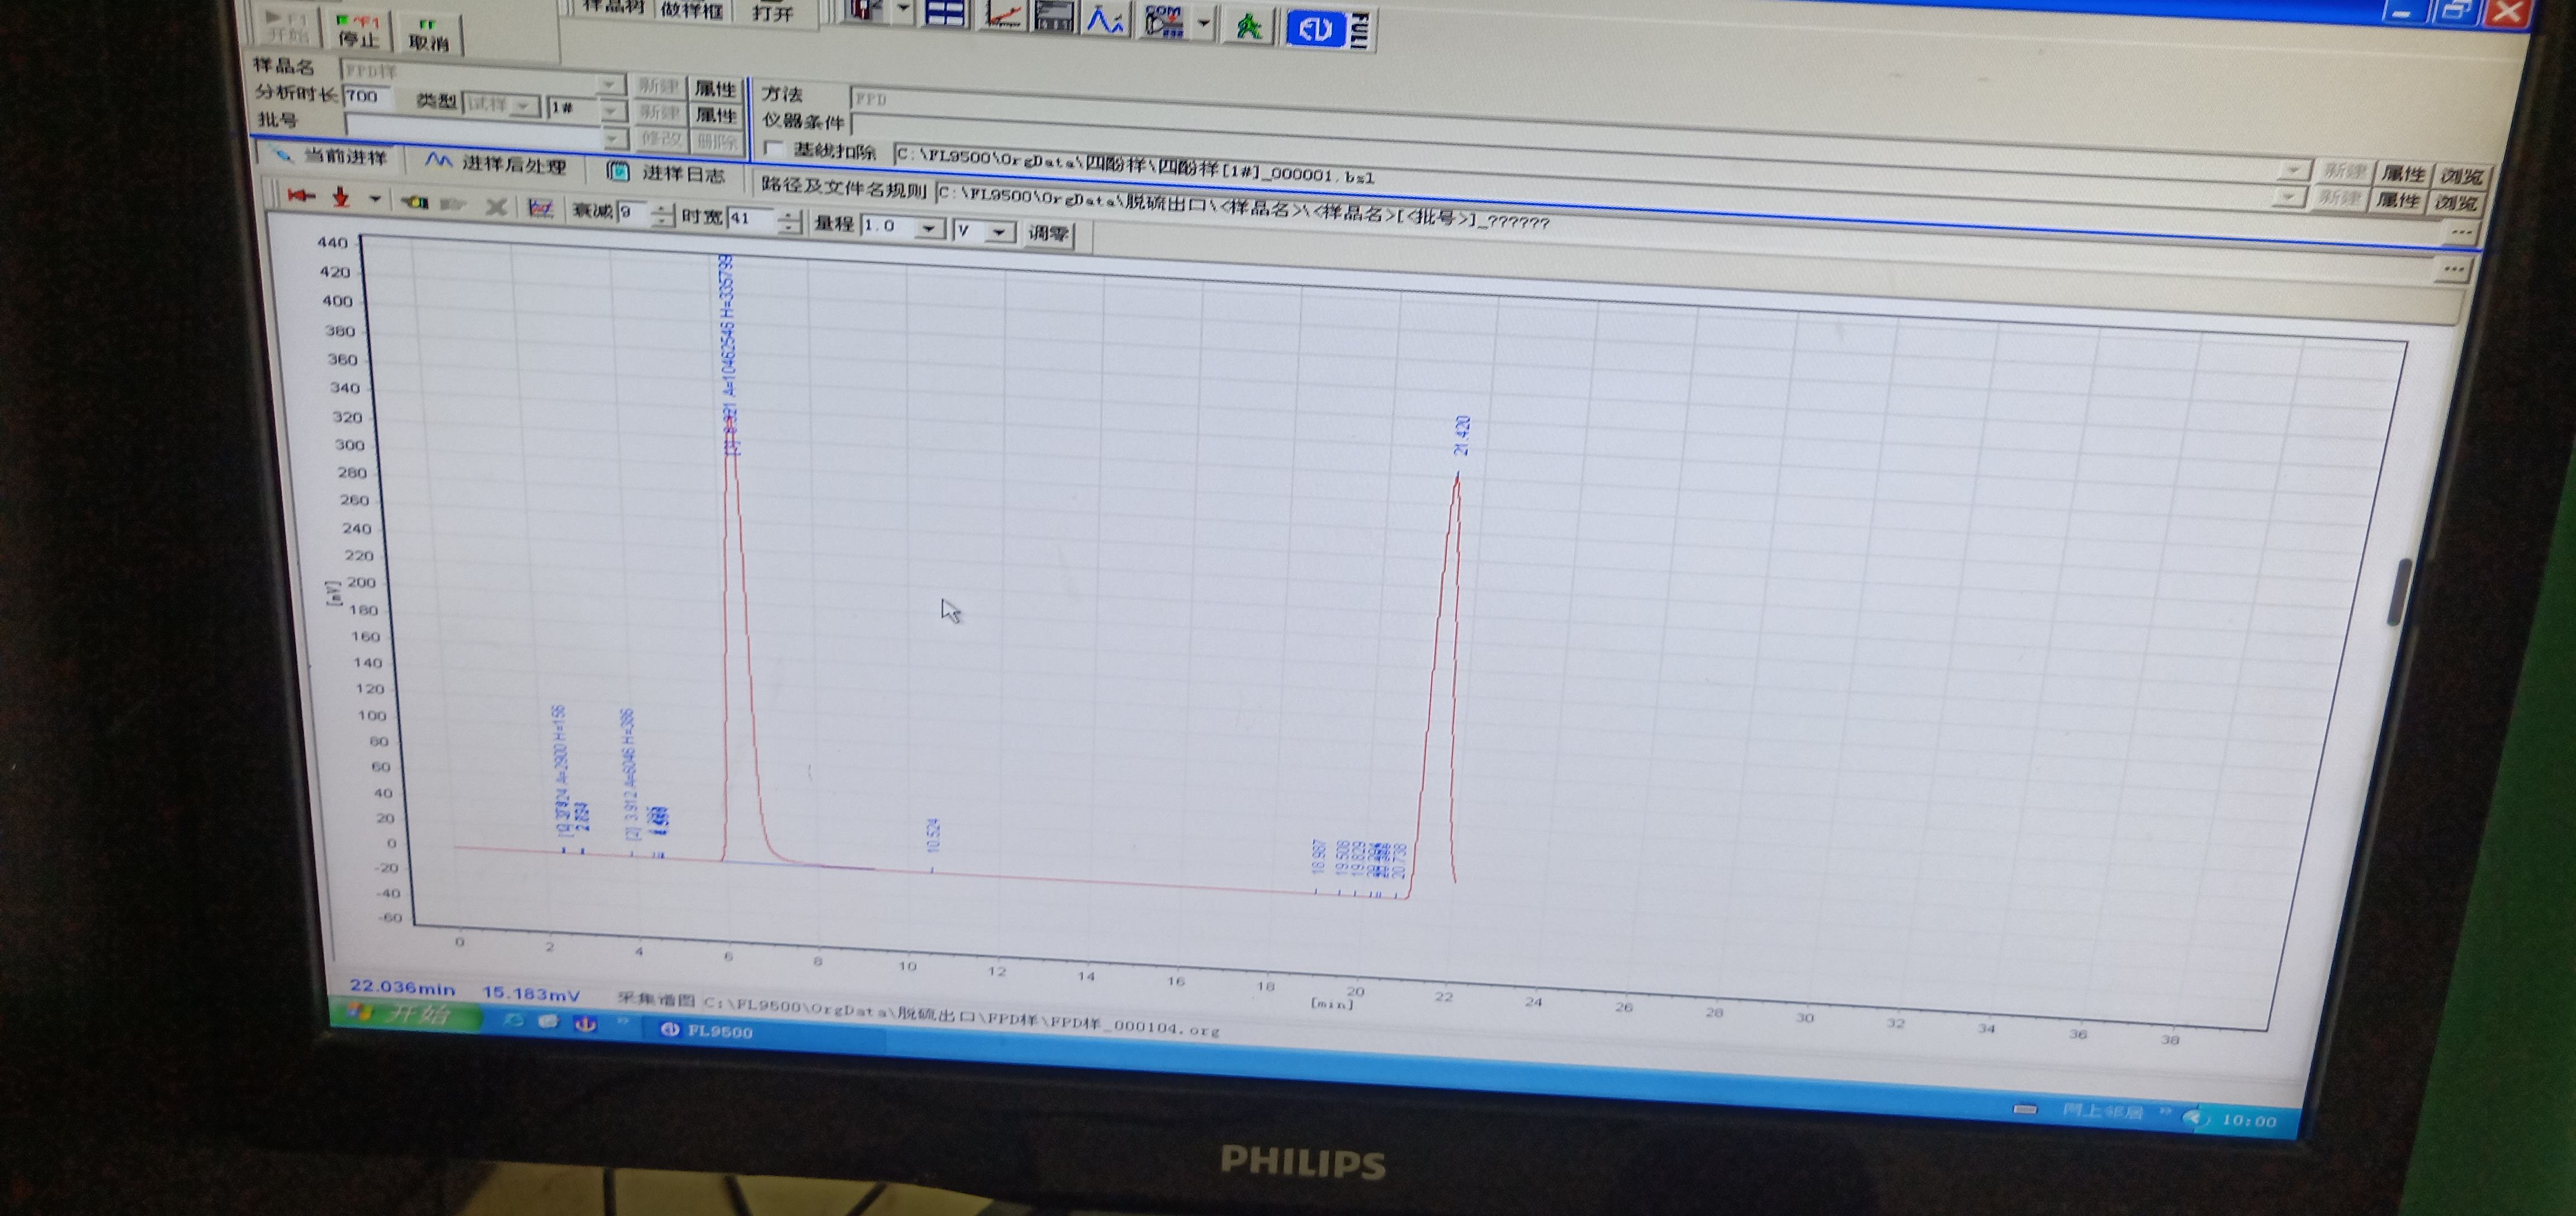Click the COM port connection icon
Viewport: 2576px width, 1216px height.
1164,21
